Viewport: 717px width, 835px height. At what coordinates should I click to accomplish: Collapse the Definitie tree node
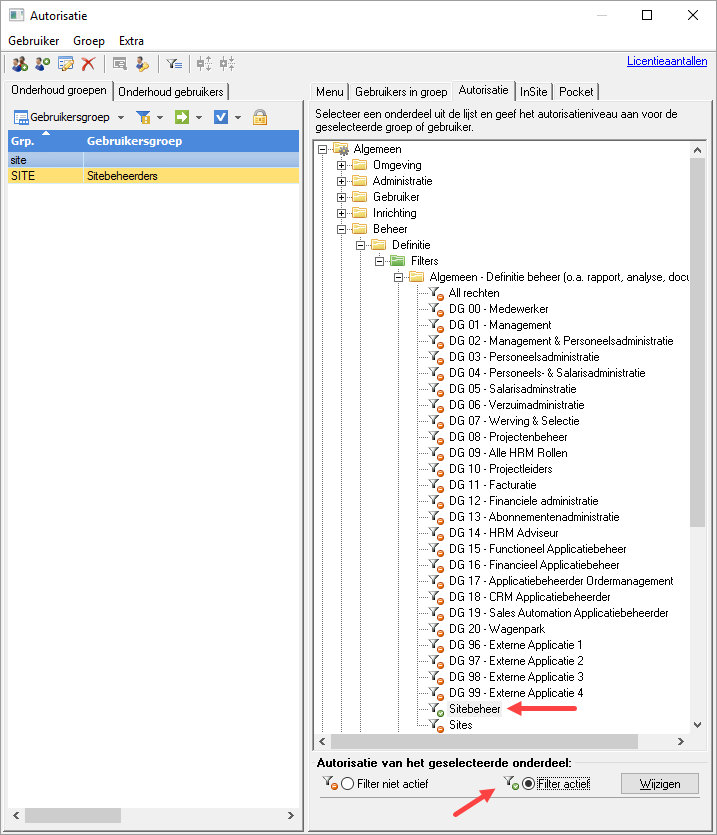361,245
